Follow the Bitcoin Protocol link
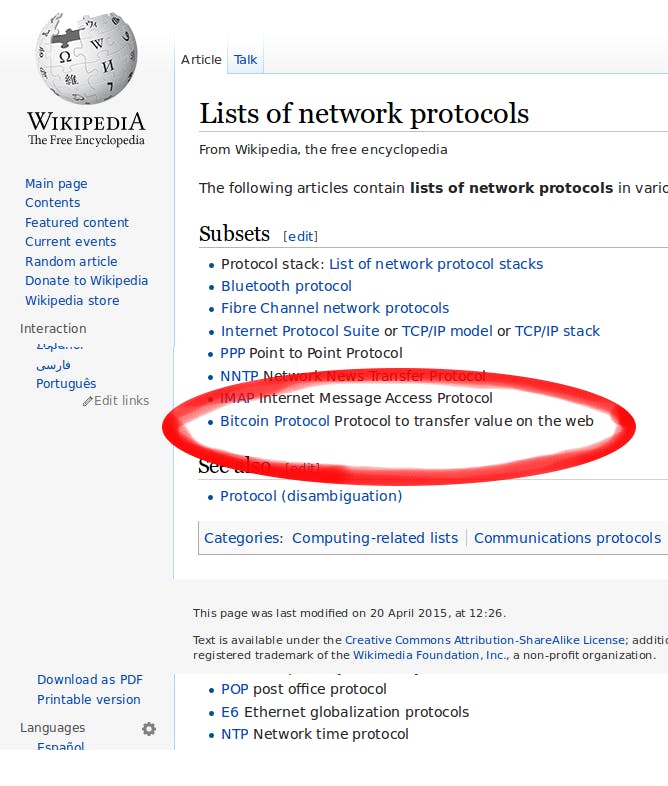This screenshot has height=786, width=668. click(x=275, y=421)
